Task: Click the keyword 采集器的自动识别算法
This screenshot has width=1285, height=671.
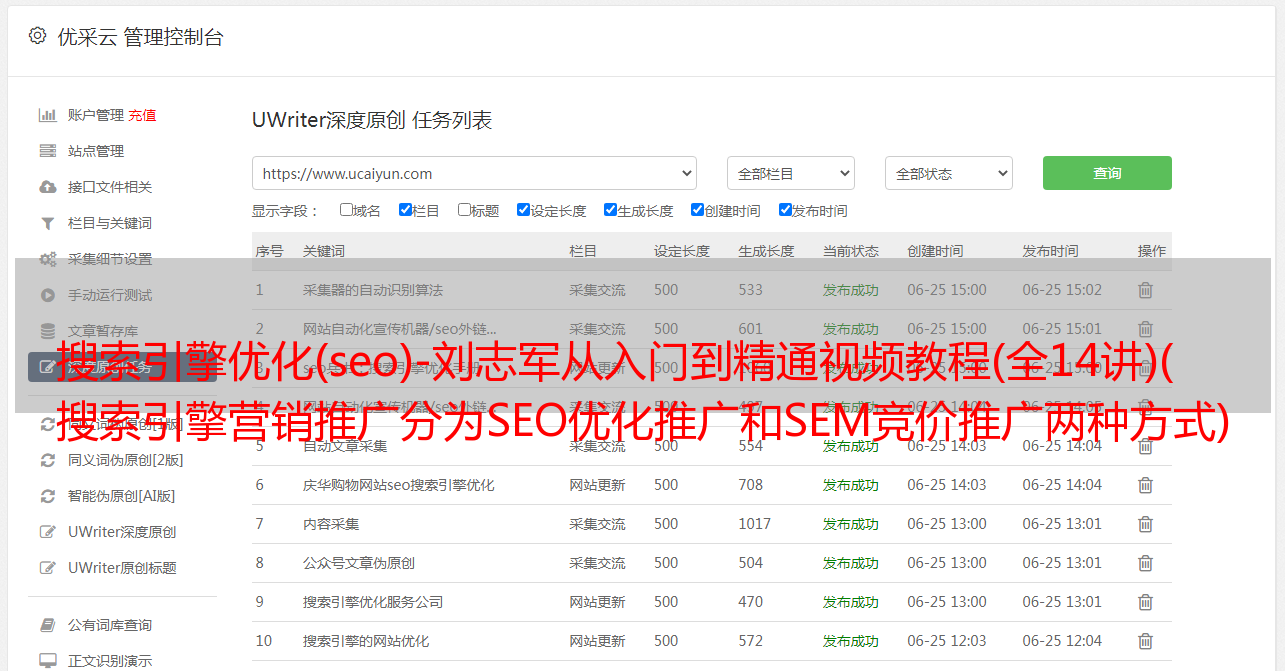Action: click(373, 290)
